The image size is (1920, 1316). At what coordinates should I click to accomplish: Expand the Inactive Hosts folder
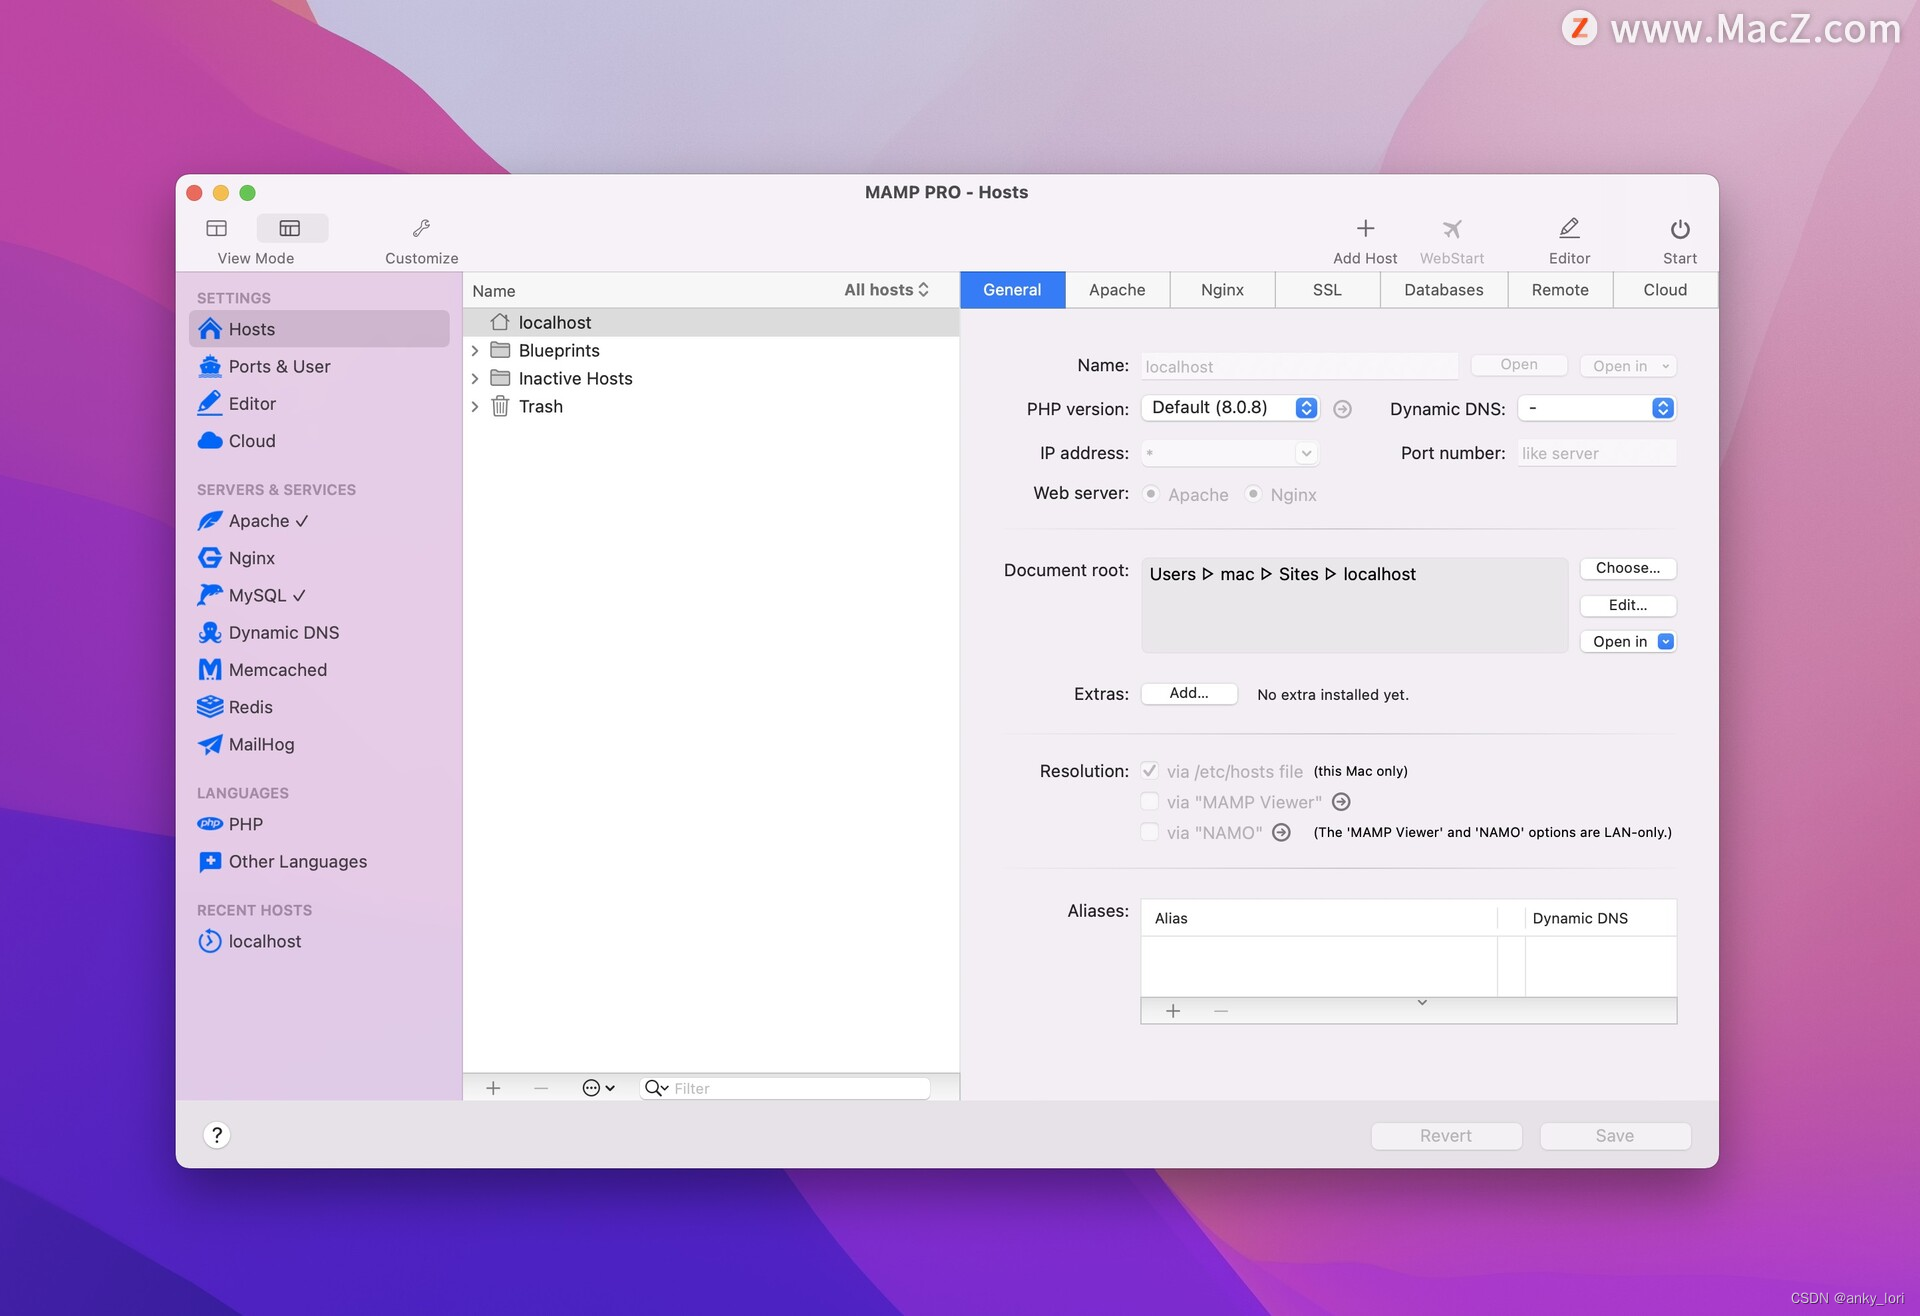[x=475, y=378]
